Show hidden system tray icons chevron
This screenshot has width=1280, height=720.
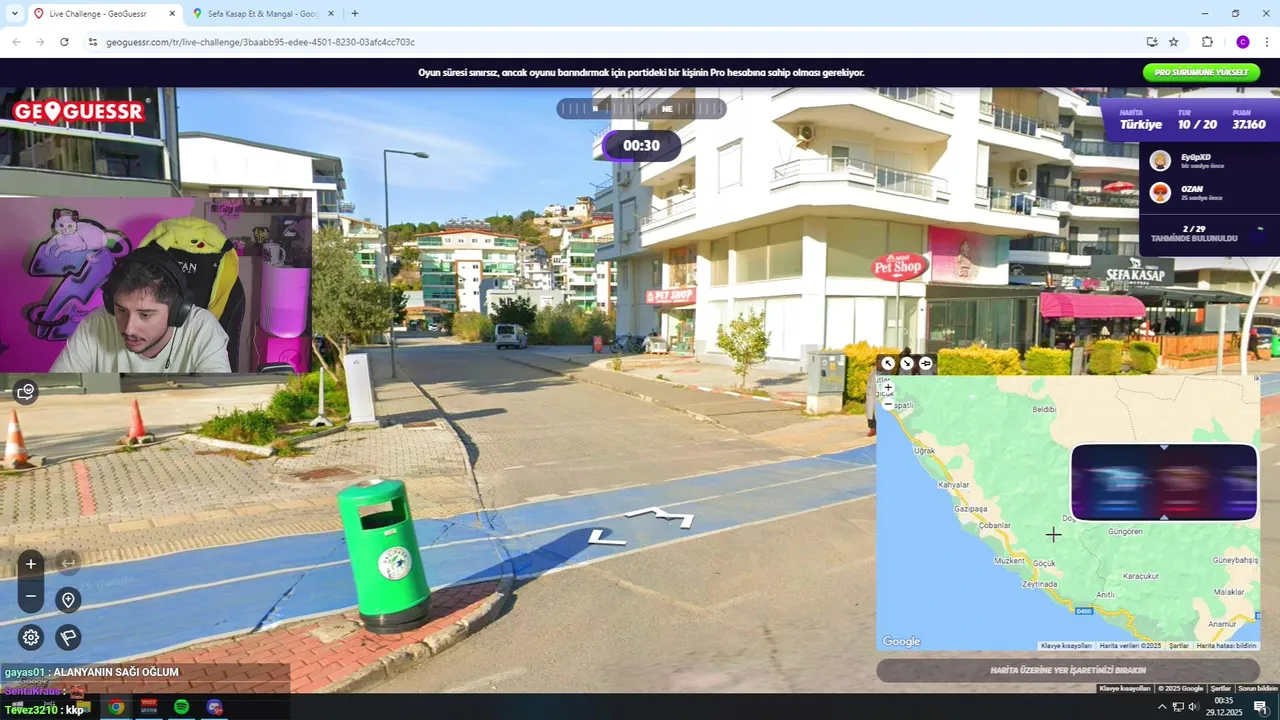(1162, 707)
